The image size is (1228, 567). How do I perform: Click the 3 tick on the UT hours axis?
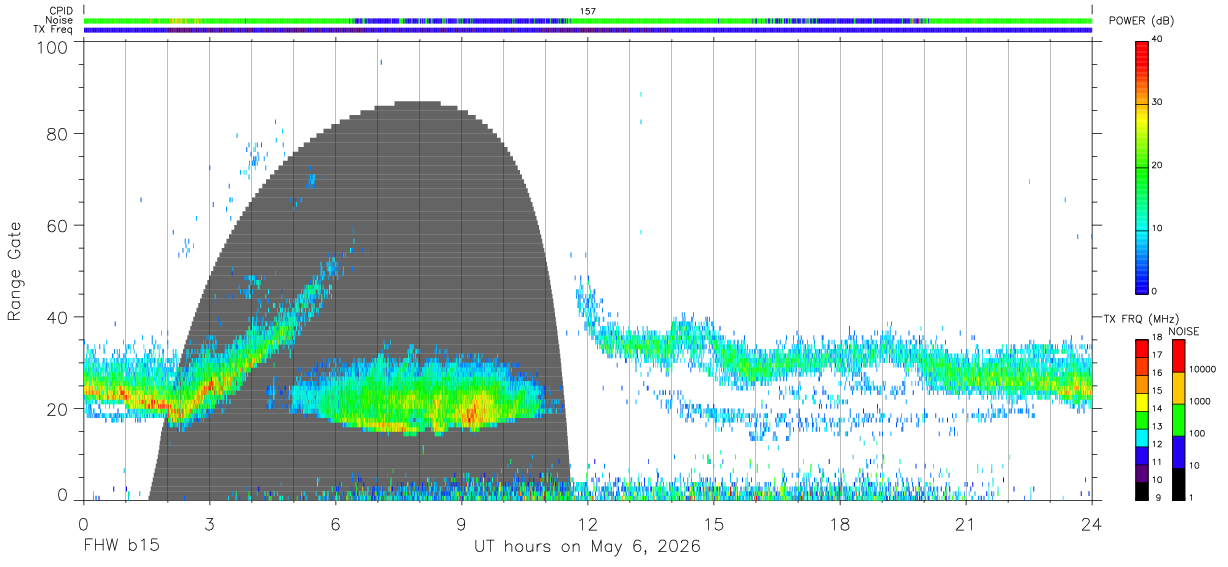pos(209,524)
